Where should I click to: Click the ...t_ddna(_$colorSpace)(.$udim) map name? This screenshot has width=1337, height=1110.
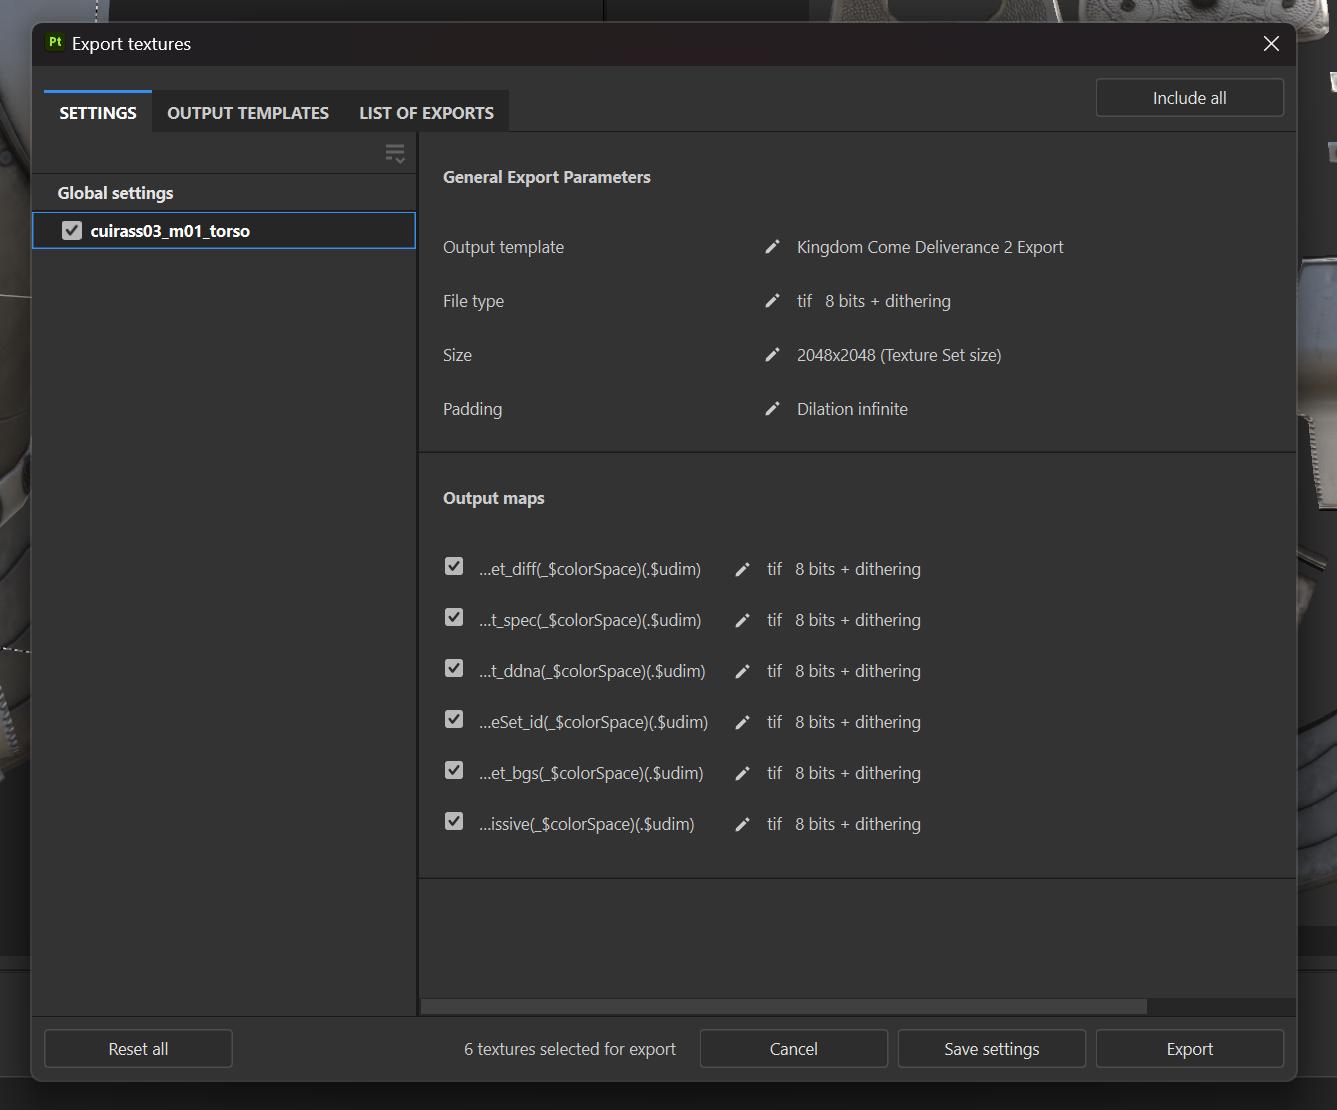pyautogui.click(x=592, y=671)
